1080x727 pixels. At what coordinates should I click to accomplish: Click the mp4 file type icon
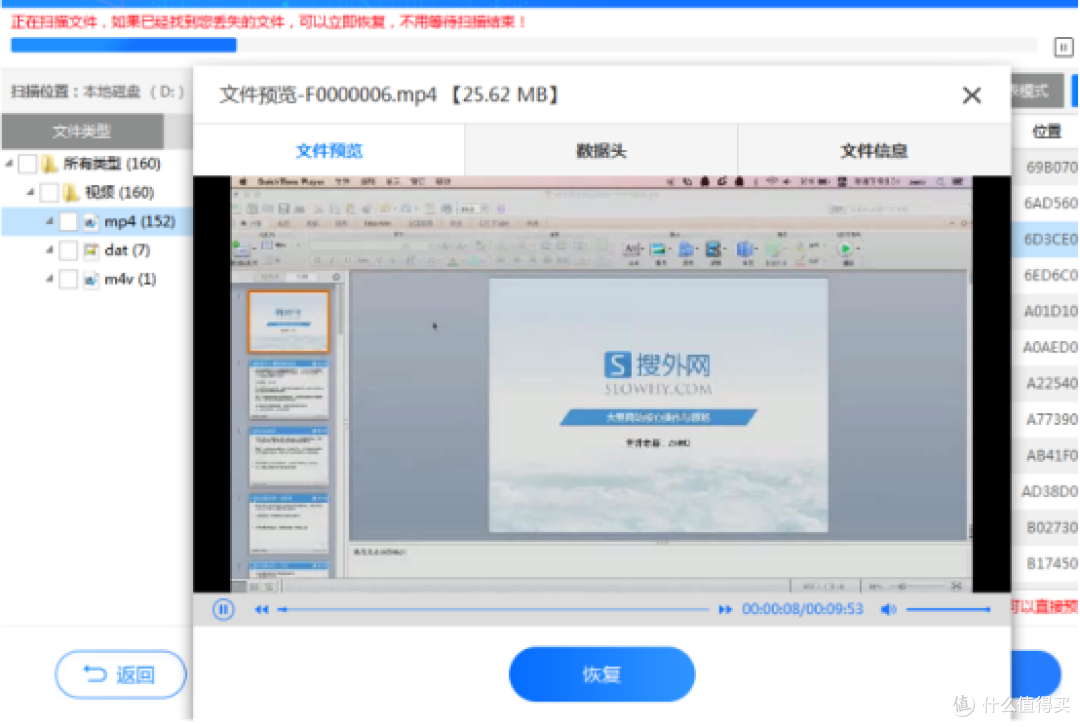[90, 222]
